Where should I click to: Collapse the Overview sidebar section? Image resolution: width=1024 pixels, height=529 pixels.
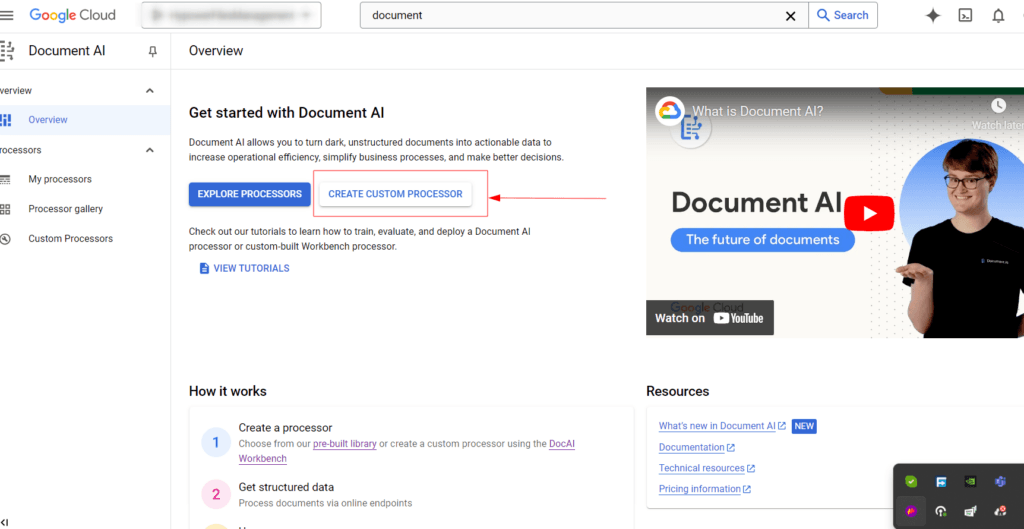[x=150, y=91]
